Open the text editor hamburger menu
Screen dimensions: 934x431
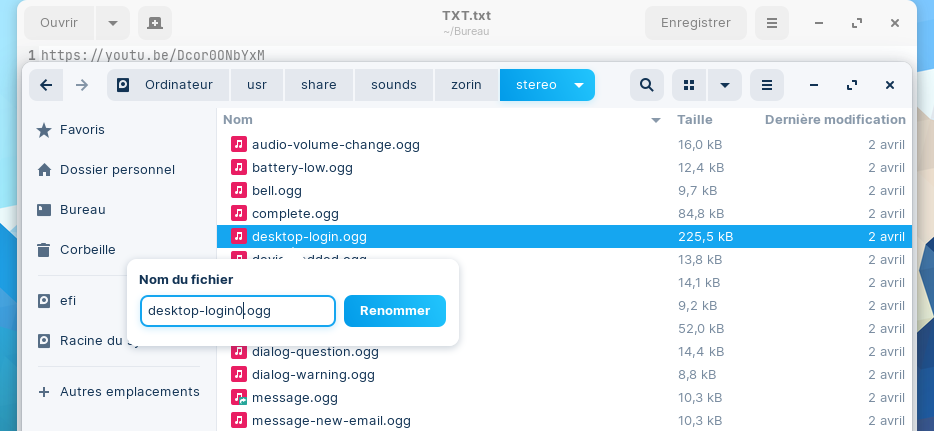pos(771,22)
